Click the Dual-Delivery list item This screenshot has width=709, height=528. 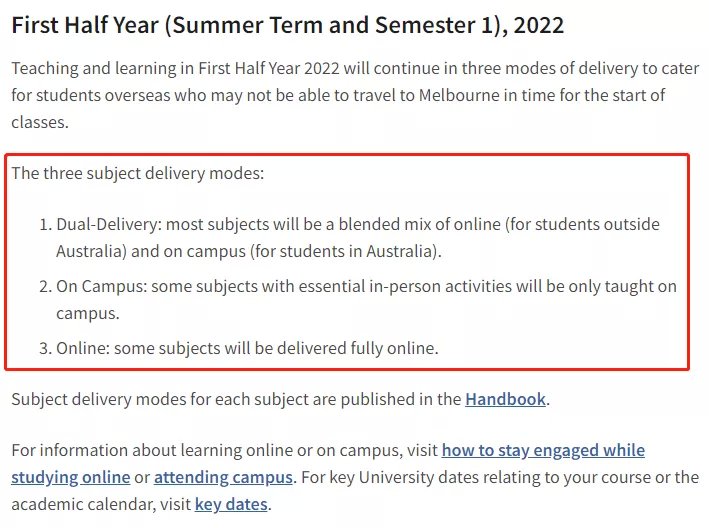pyautogui.click(x=358, y=238)
